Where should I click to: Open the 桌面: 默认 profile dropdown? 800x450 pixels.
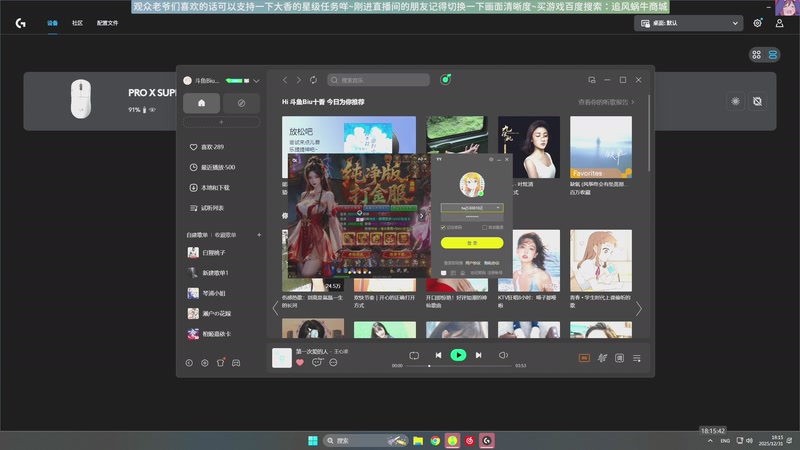click(x=688, y=23)
